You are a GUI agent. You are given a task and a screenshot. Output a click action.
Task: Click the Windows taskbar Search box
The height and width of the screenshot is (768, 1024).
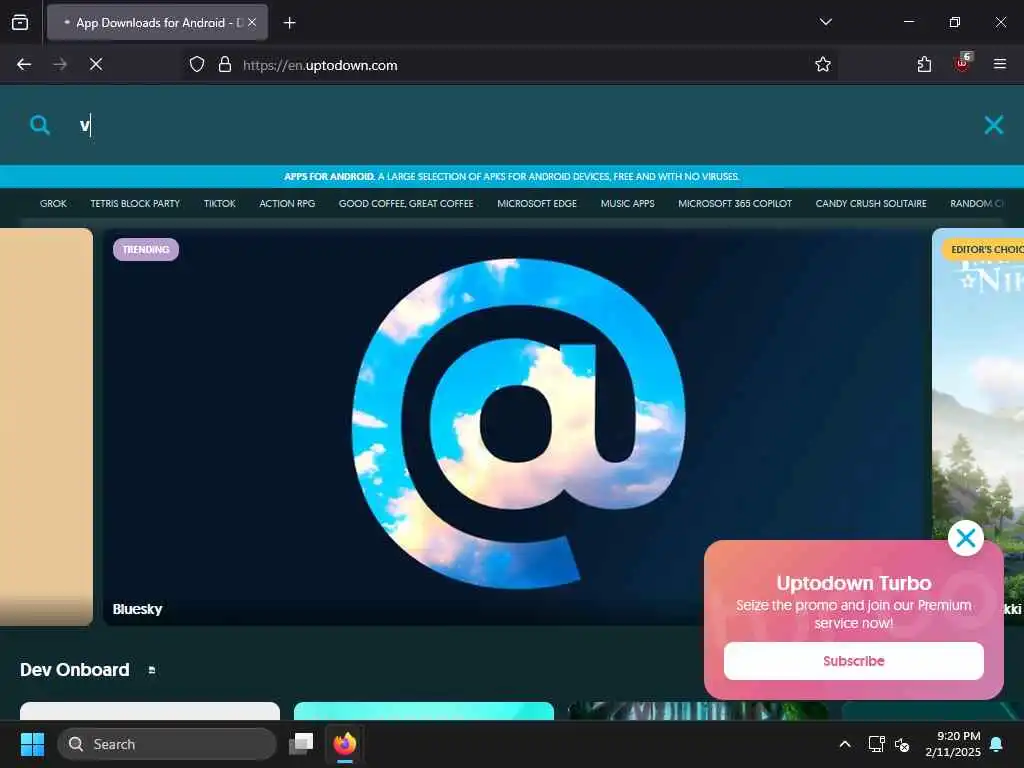pos(167,744)
